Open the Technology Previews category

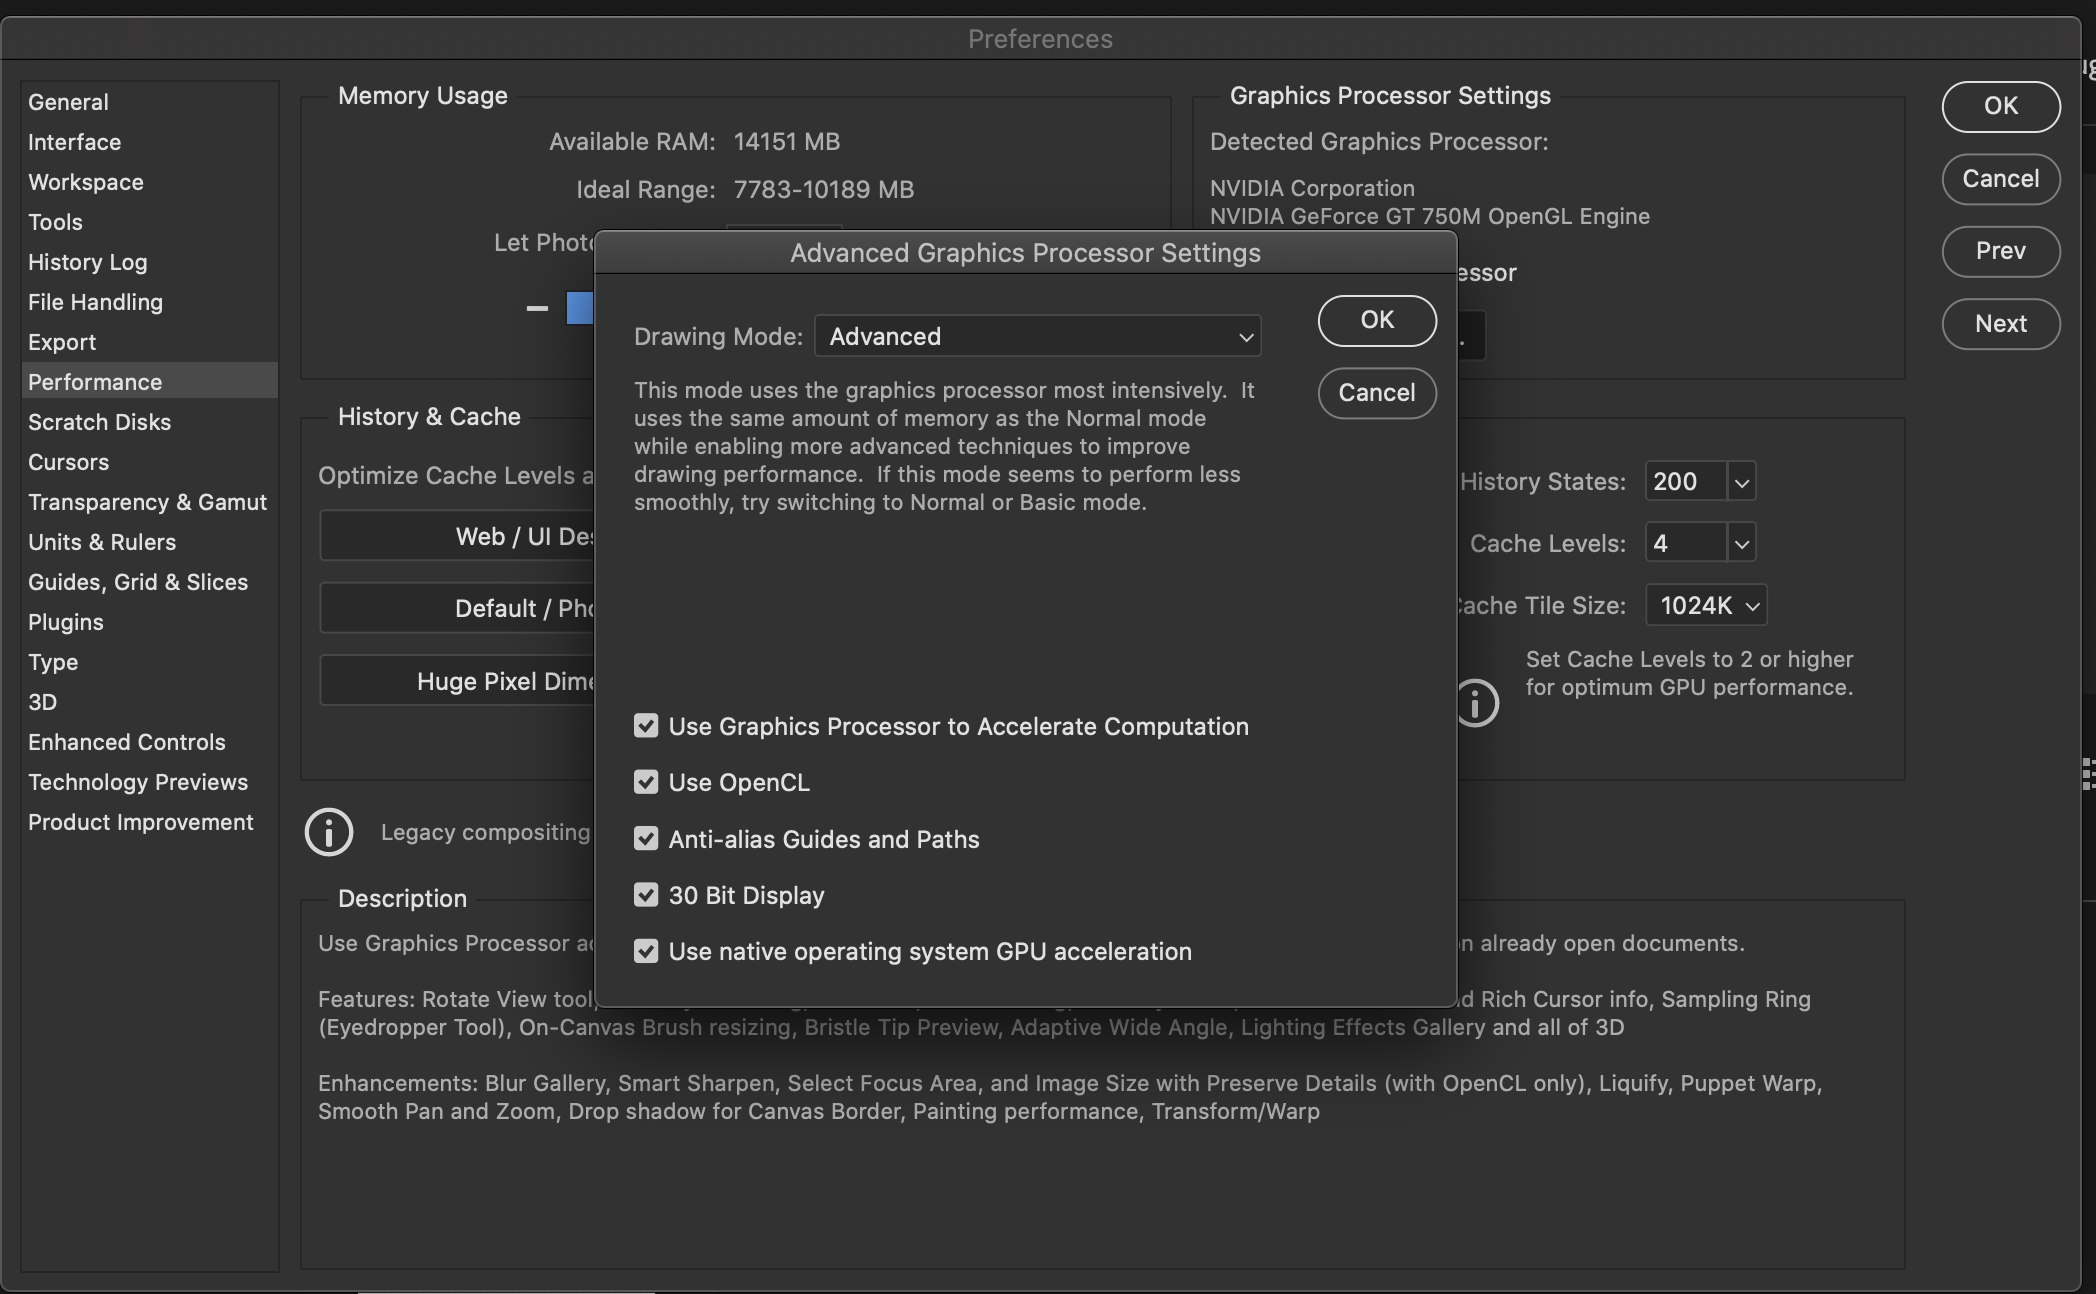click(x=138, y=782)
